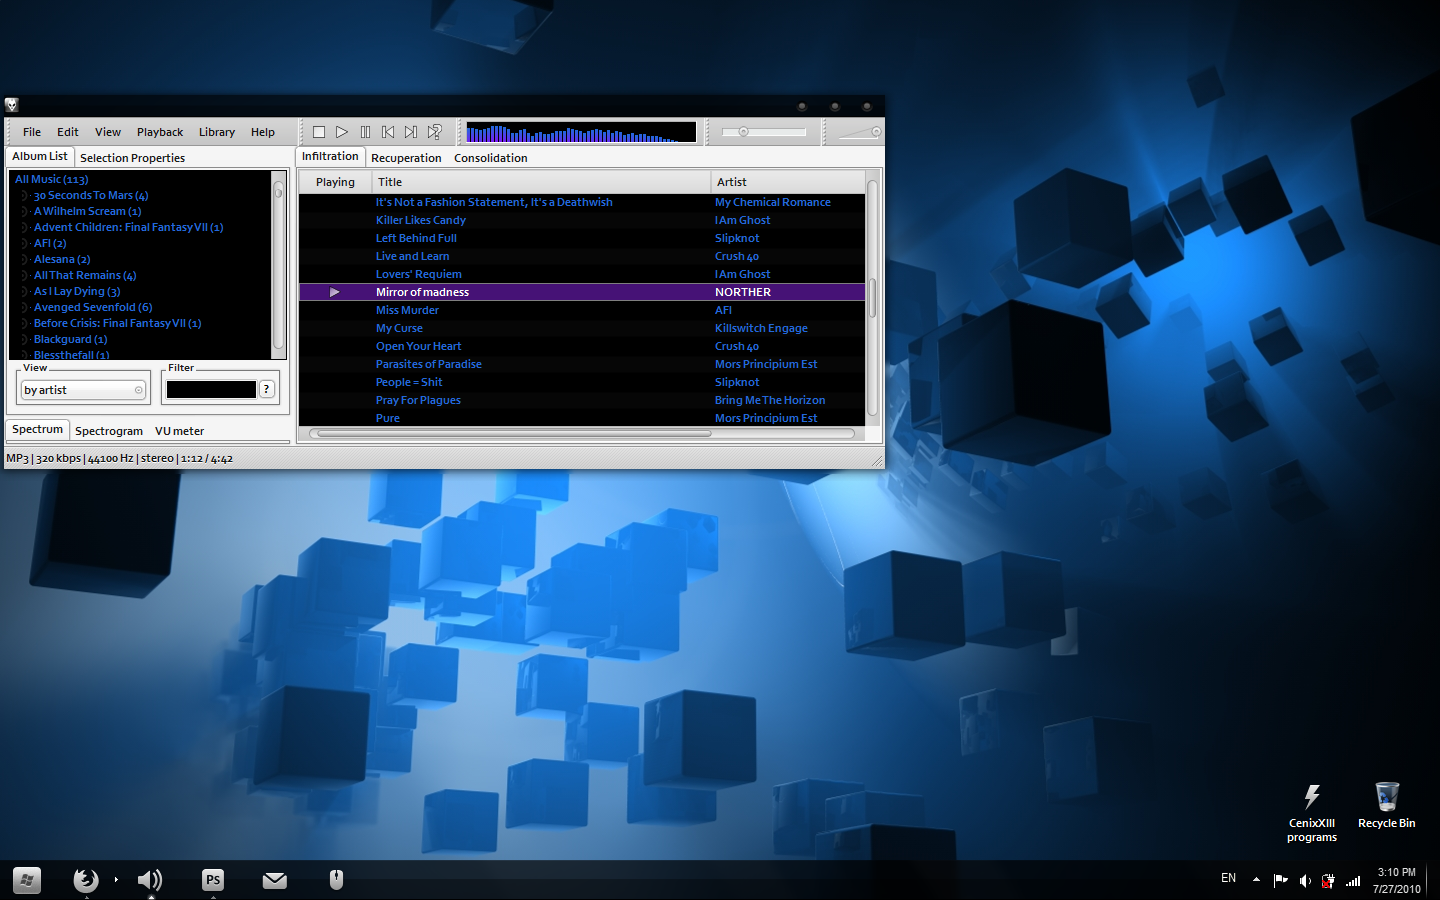The image size is (1440, 900).
Task: Click the Playing column header
Action: pos(335,182)
